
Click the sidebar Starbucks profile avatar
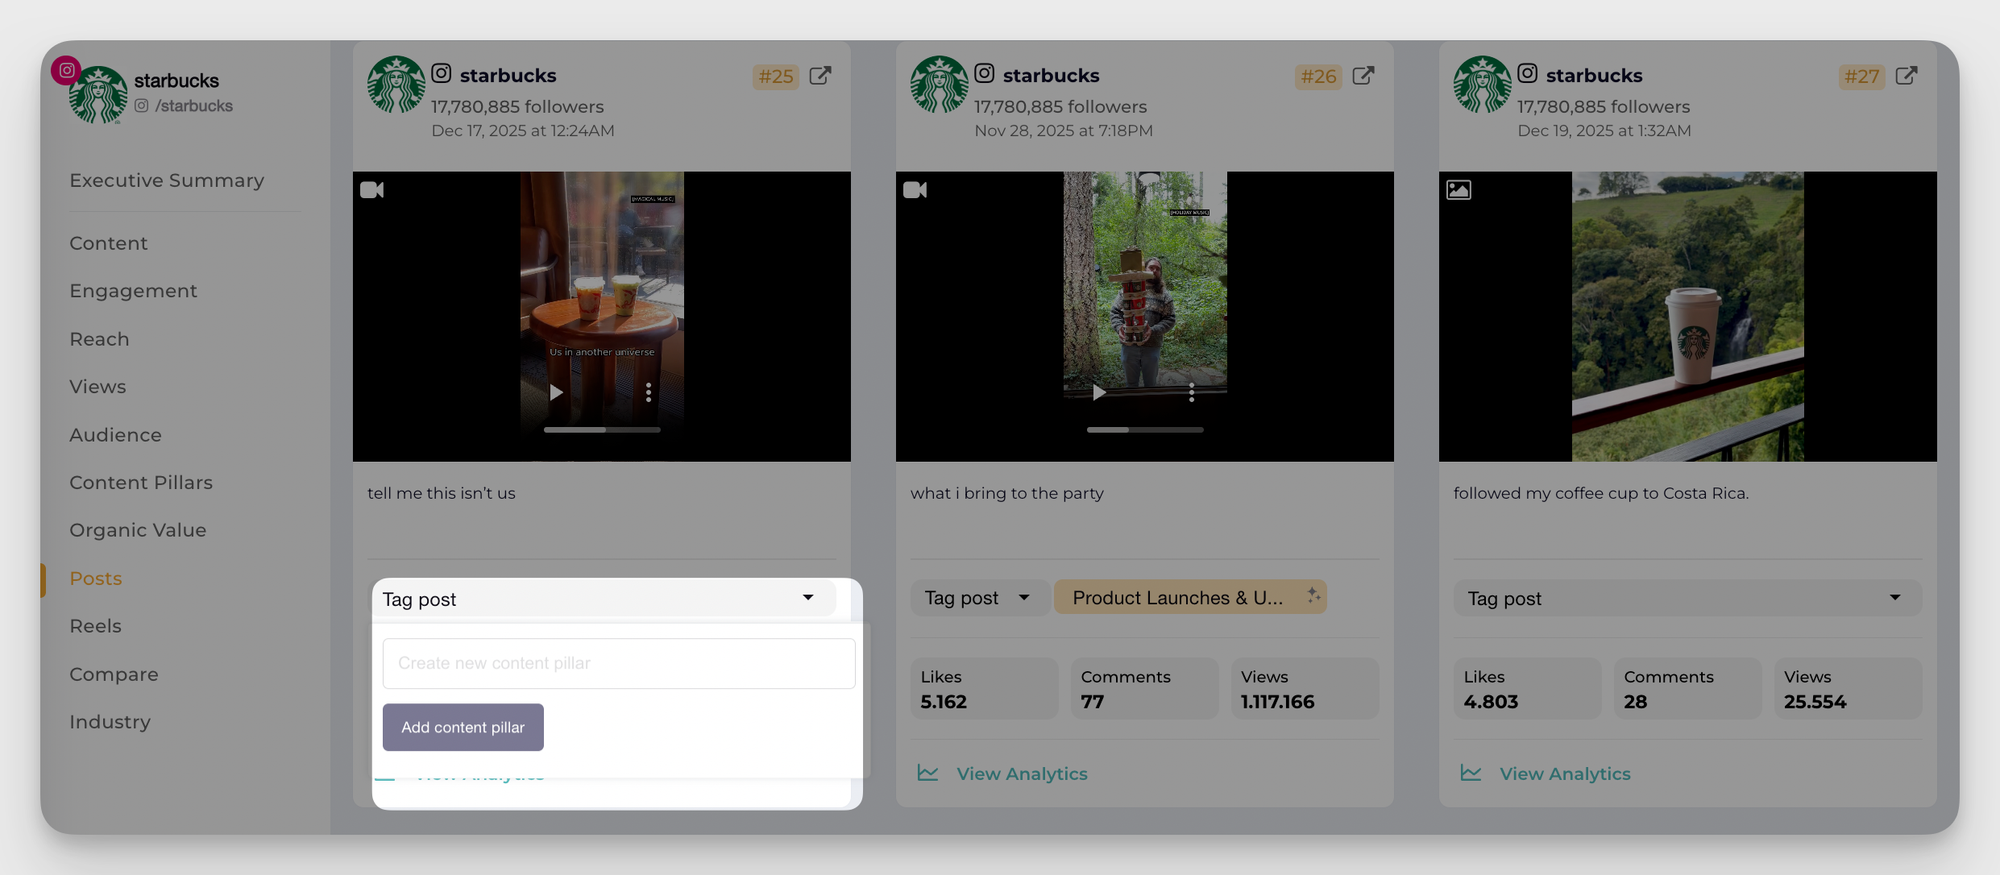98,95
